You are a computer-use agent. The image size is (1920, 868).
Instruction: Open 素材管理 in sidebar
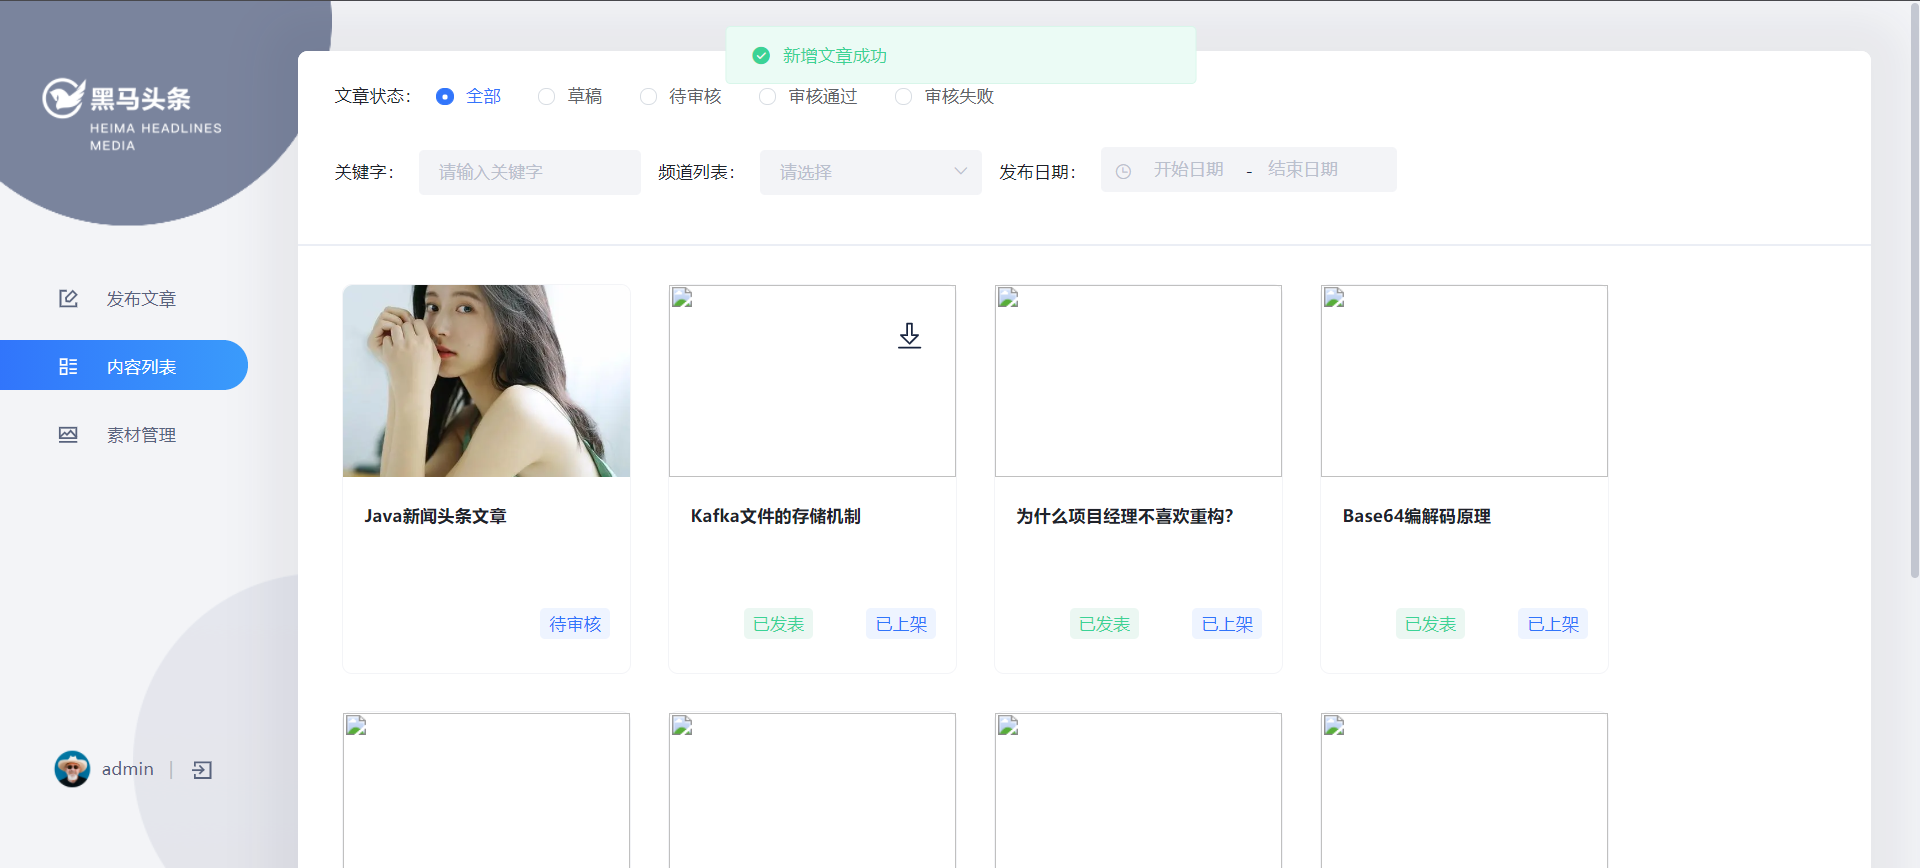pyautogui.click(x=124, y=434)
